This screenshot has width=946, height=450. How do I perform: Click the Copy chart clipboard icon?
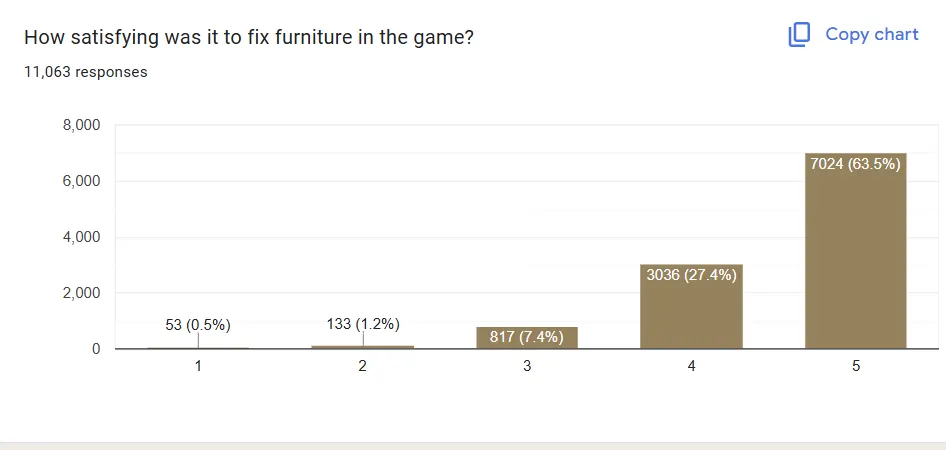[x=799, y=35]
